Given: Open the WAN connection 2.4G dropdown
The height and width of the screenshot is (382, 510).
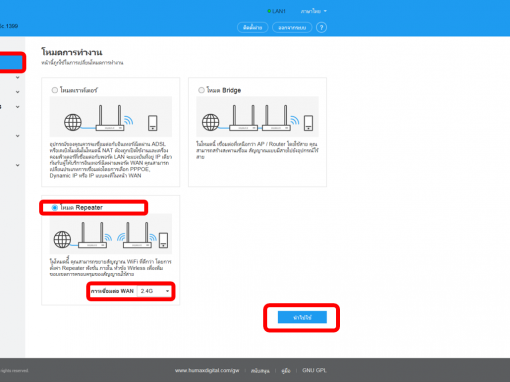Looking at the screenshot, I should [x=155, y=291].
